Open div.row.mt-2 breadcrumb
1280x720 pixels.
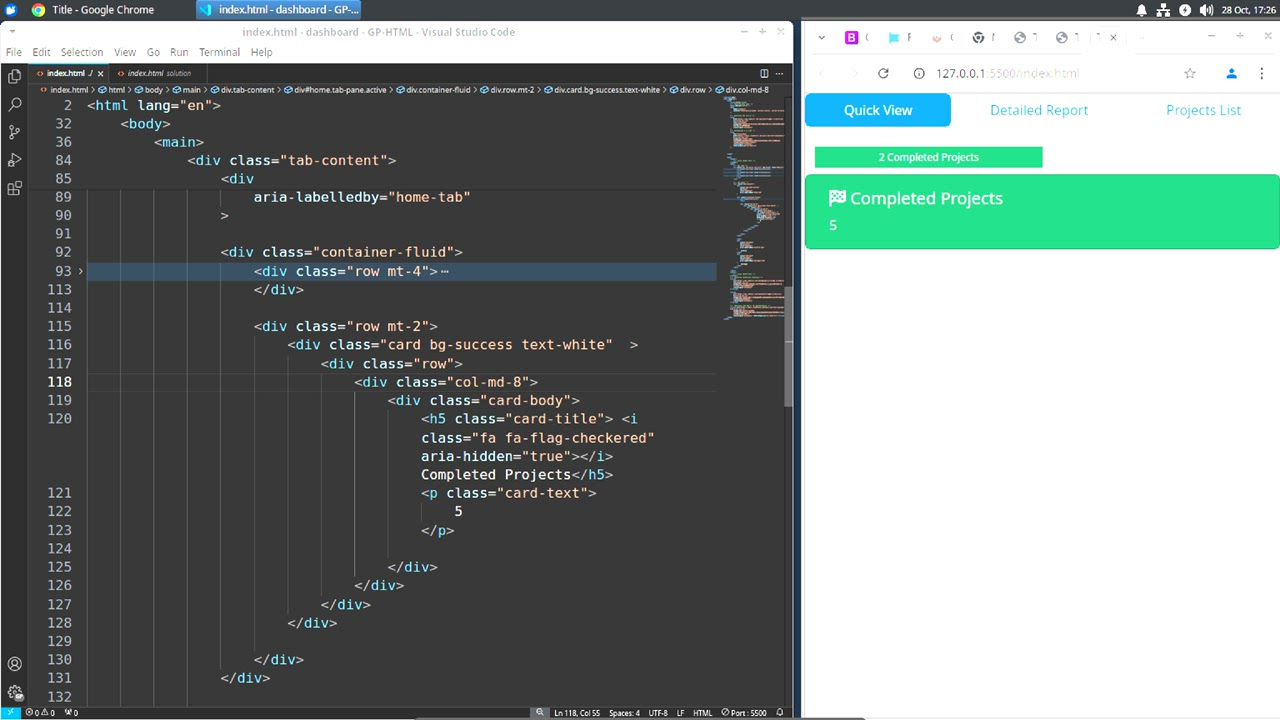coord(506,90)
